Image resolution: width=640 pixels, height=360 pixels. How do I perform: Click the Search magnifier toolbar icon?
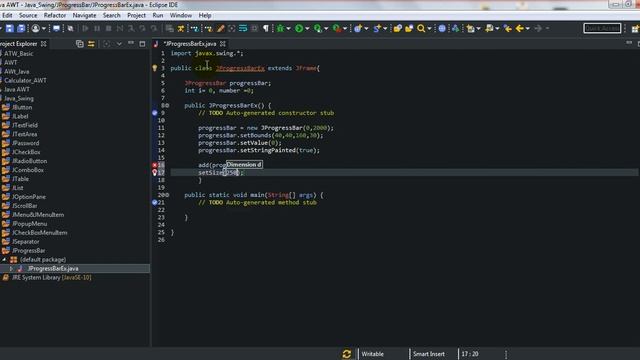point(421,28)
